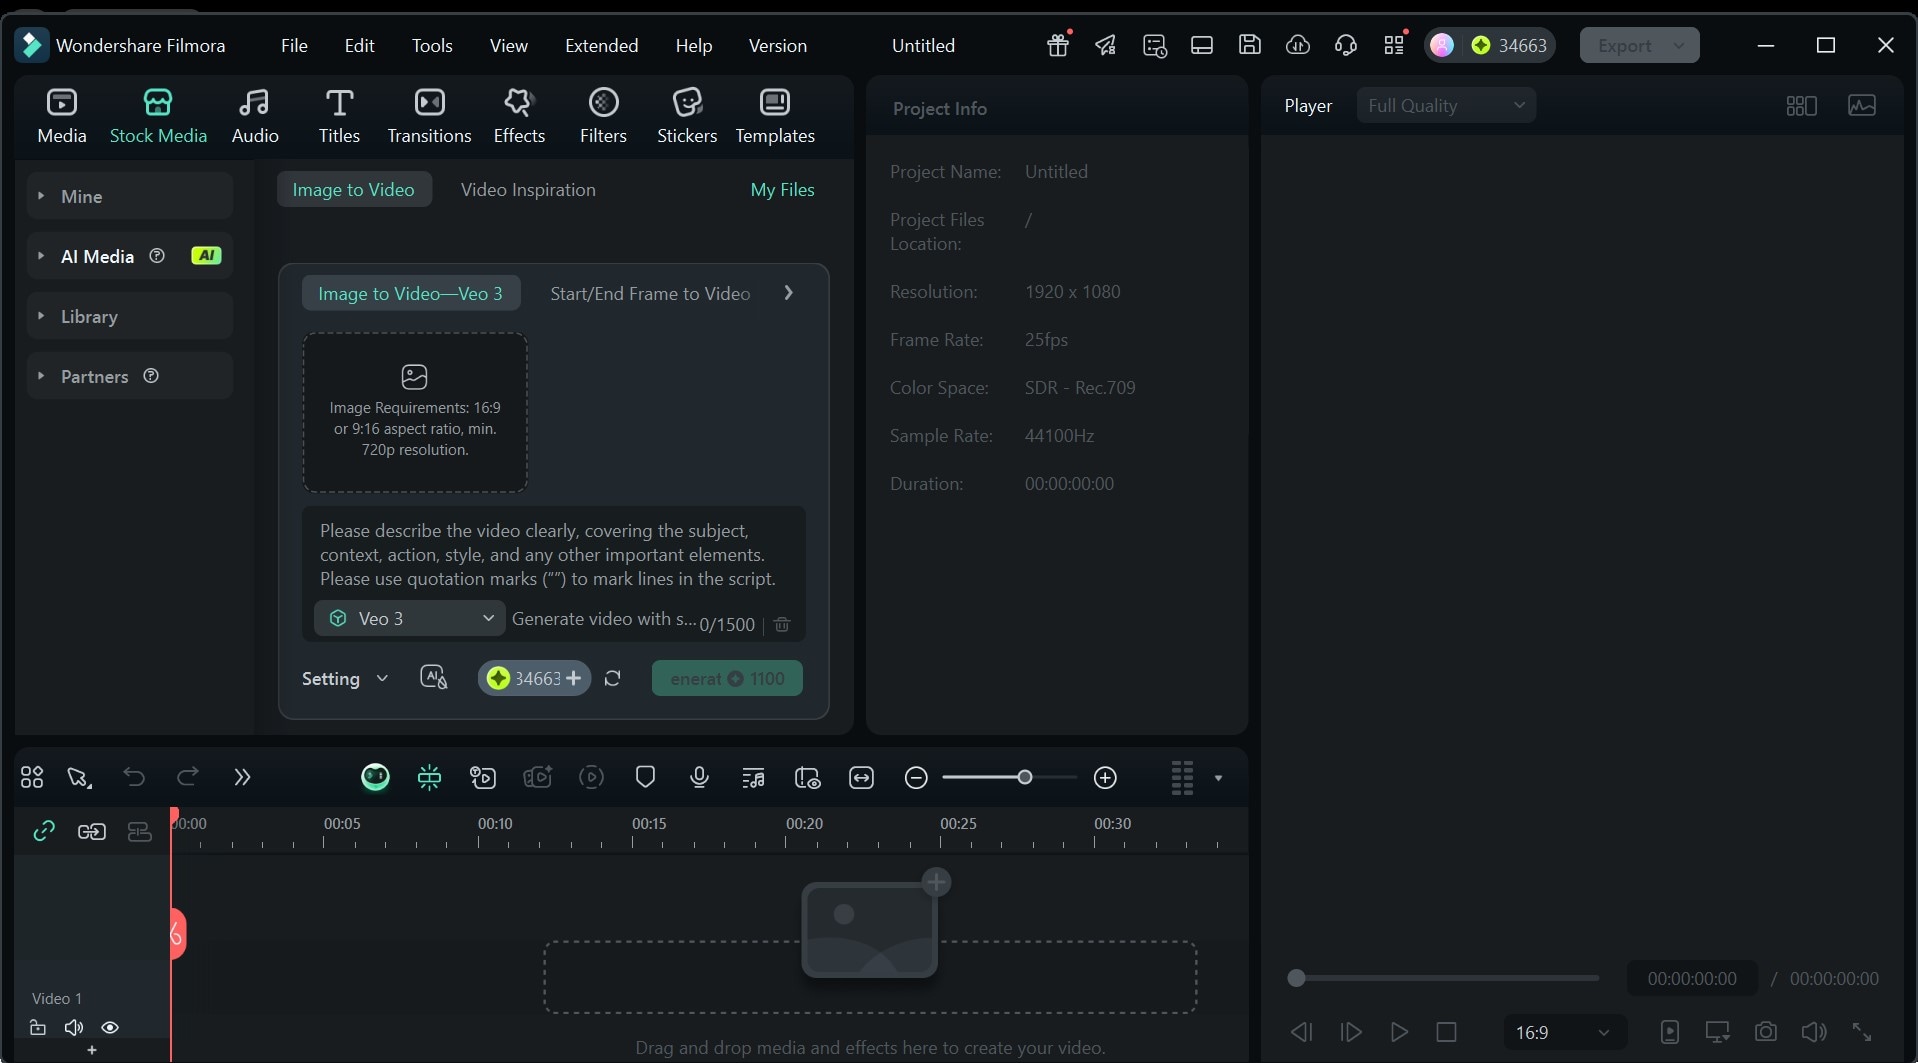Open the Audio library tab
This screenshot has width=1918, height=1063.
click(x=255, y=116)
